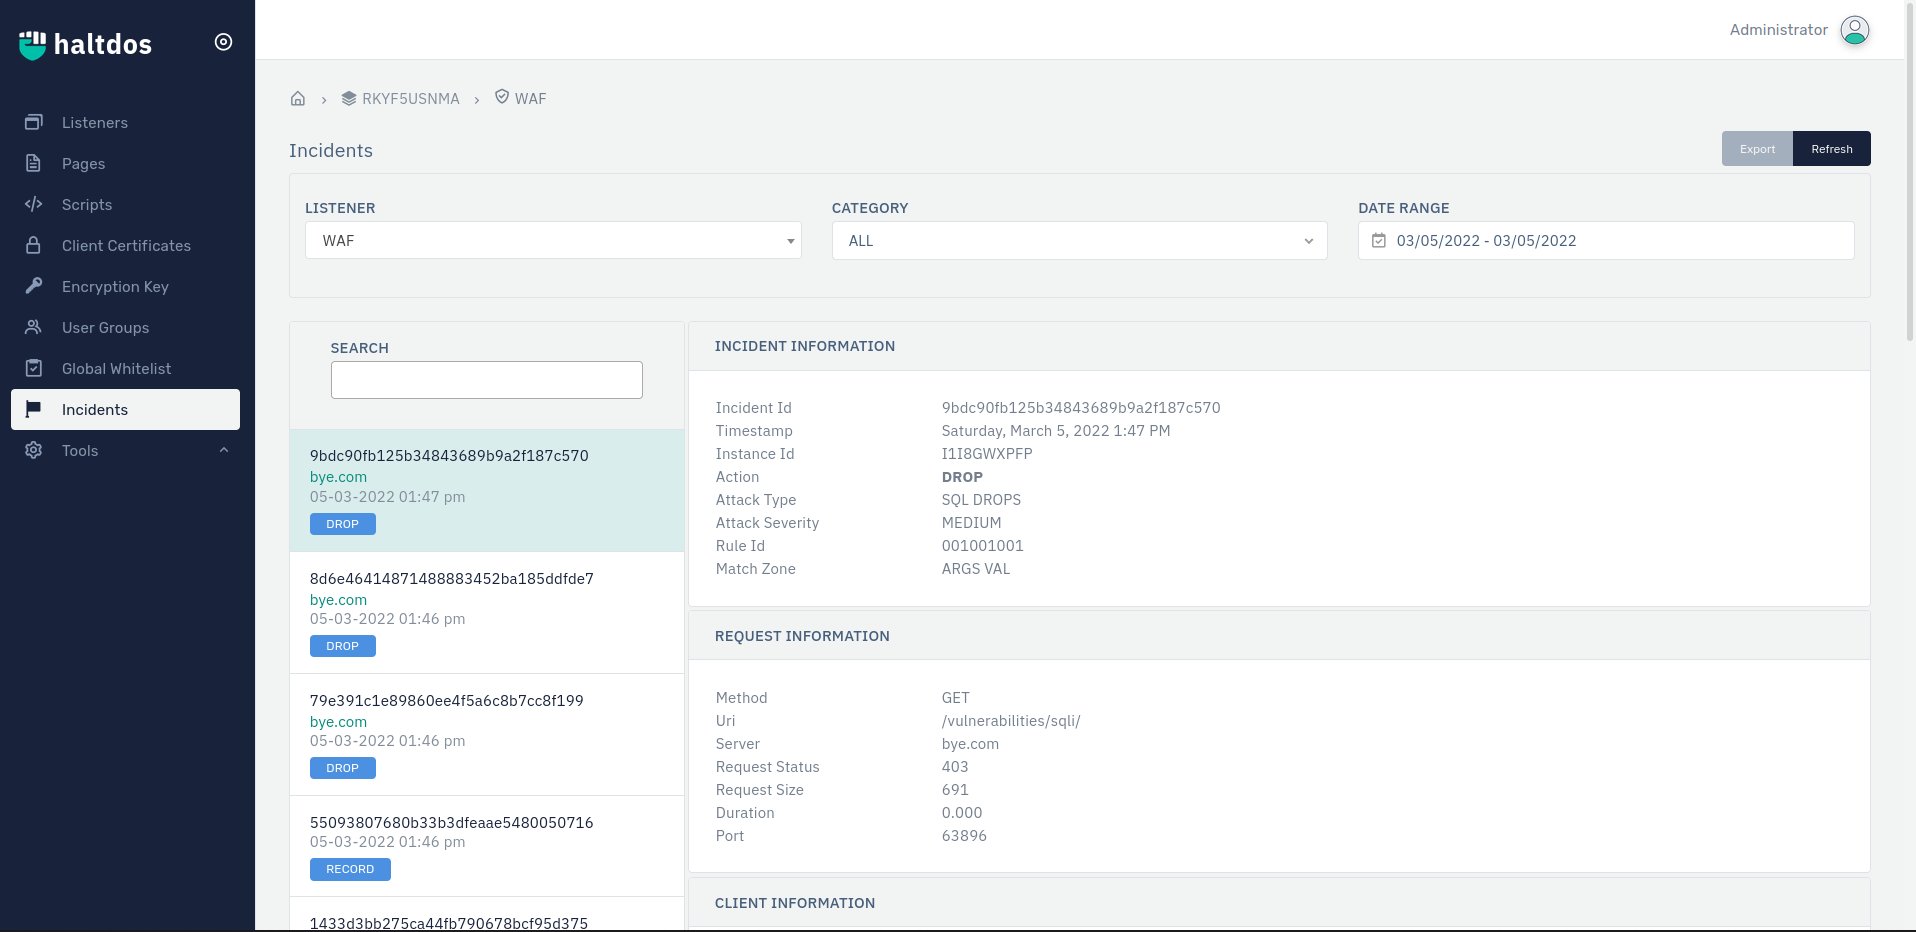Image resolution: width=1916 pixels, height=932 pixels.
Task: Open the LISTENER dropdown showing WAF
Action: (553, 240)
